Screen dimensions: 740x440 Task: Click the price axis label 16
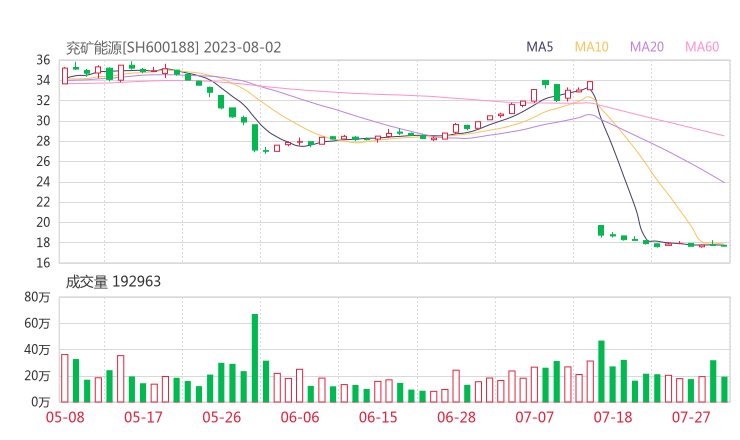(x=43, y=263)
